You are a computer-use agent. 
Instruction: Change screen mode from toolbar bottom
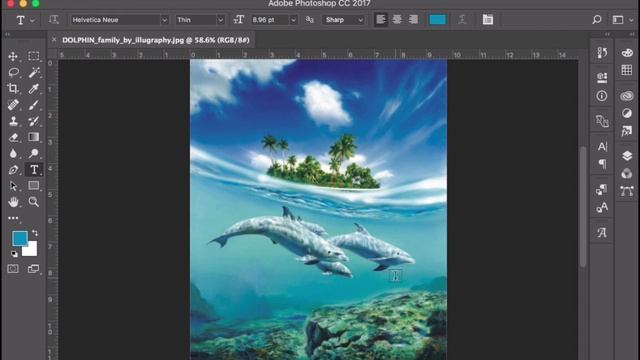(x=33, y=269)
